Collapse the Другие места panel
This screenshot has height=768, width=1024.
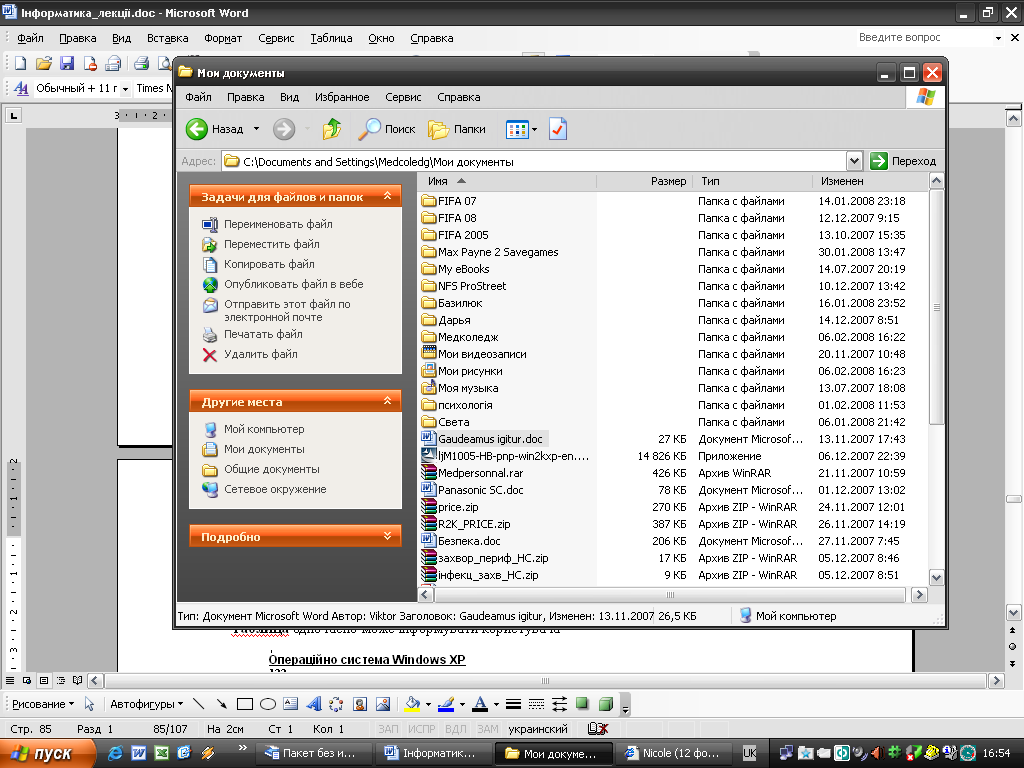pyautogui.click(x=387, y=401)
